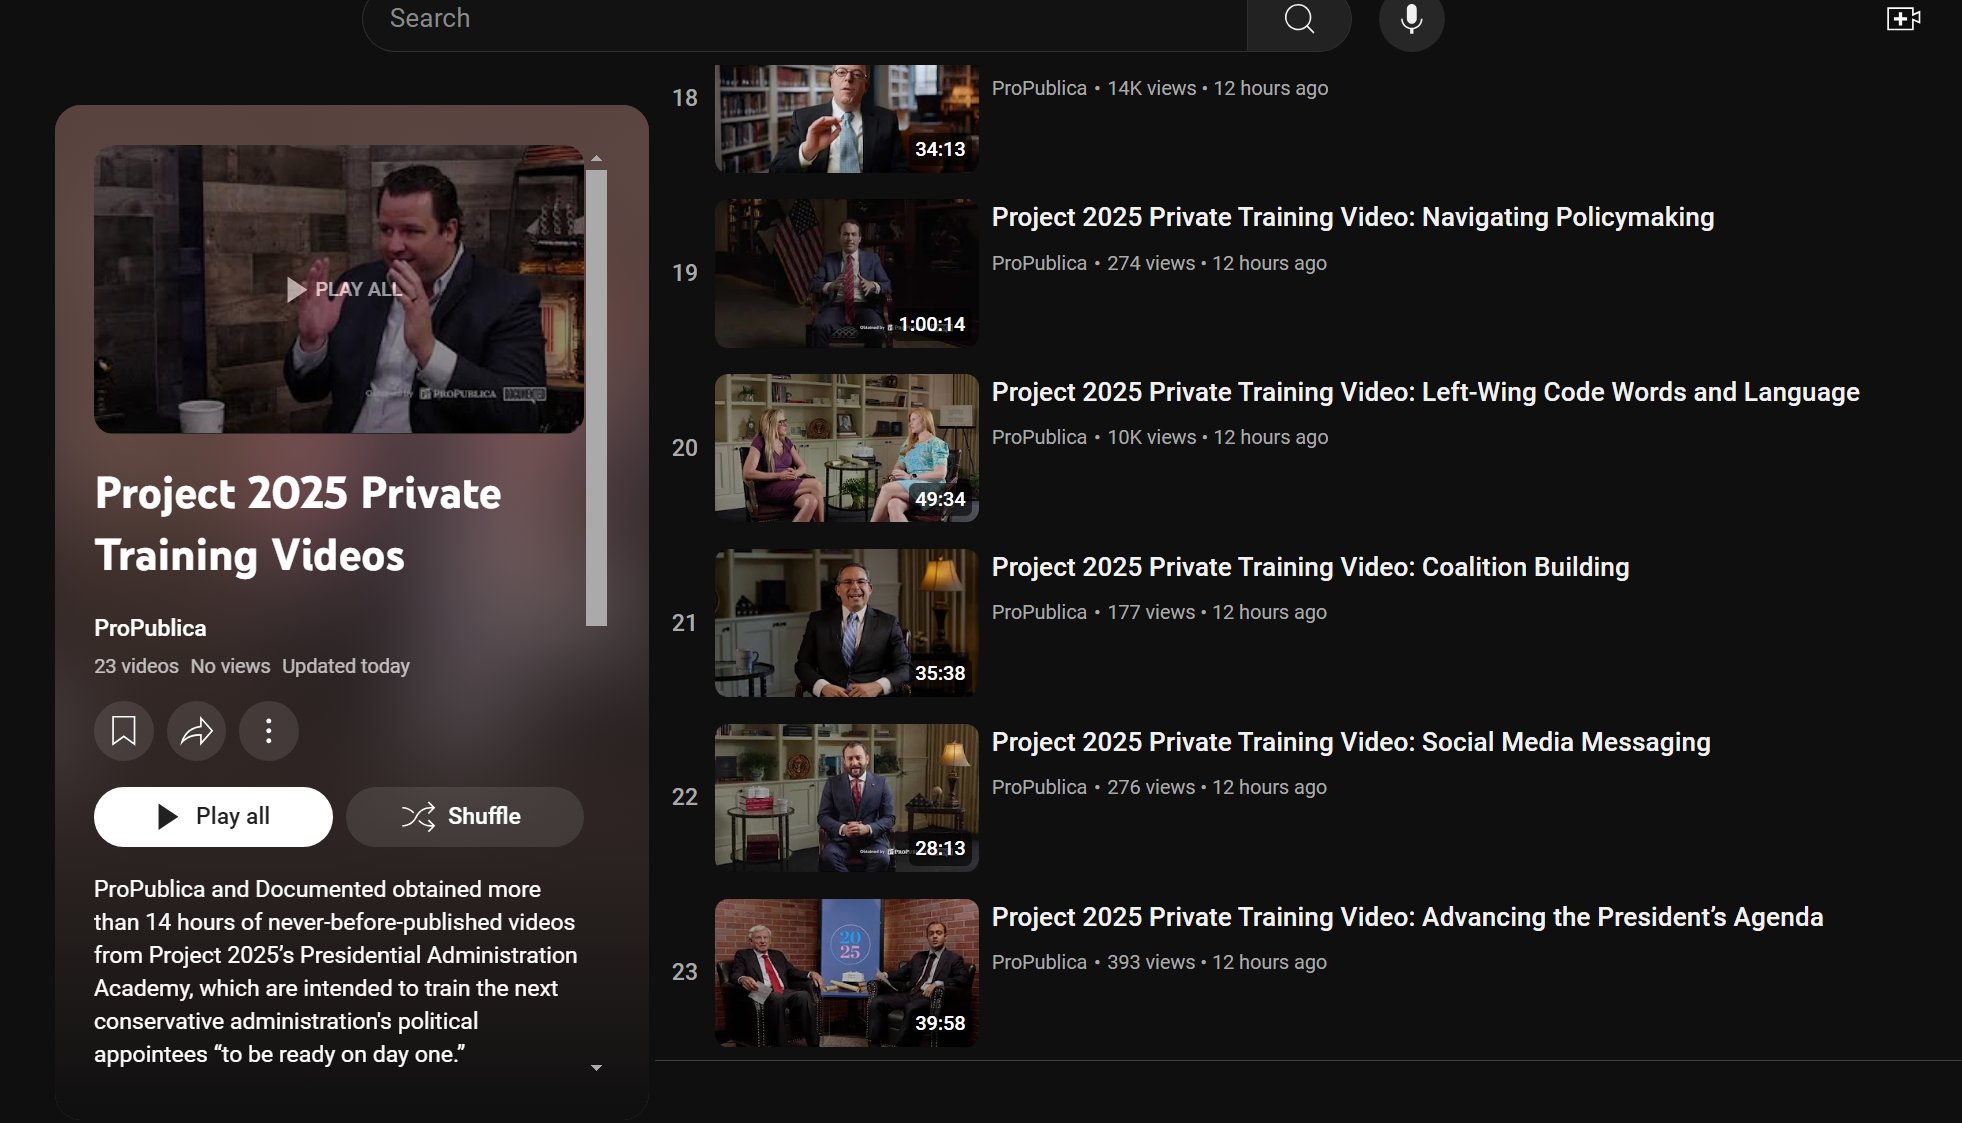Open playlist cover thumbnail Play All

click(339, 289)
